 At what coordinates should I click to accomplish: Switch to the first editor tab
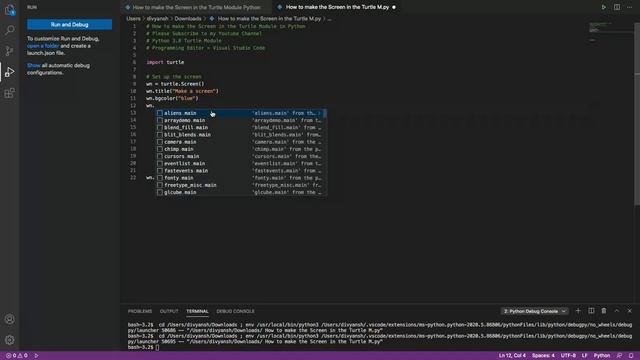coord(196,7)
